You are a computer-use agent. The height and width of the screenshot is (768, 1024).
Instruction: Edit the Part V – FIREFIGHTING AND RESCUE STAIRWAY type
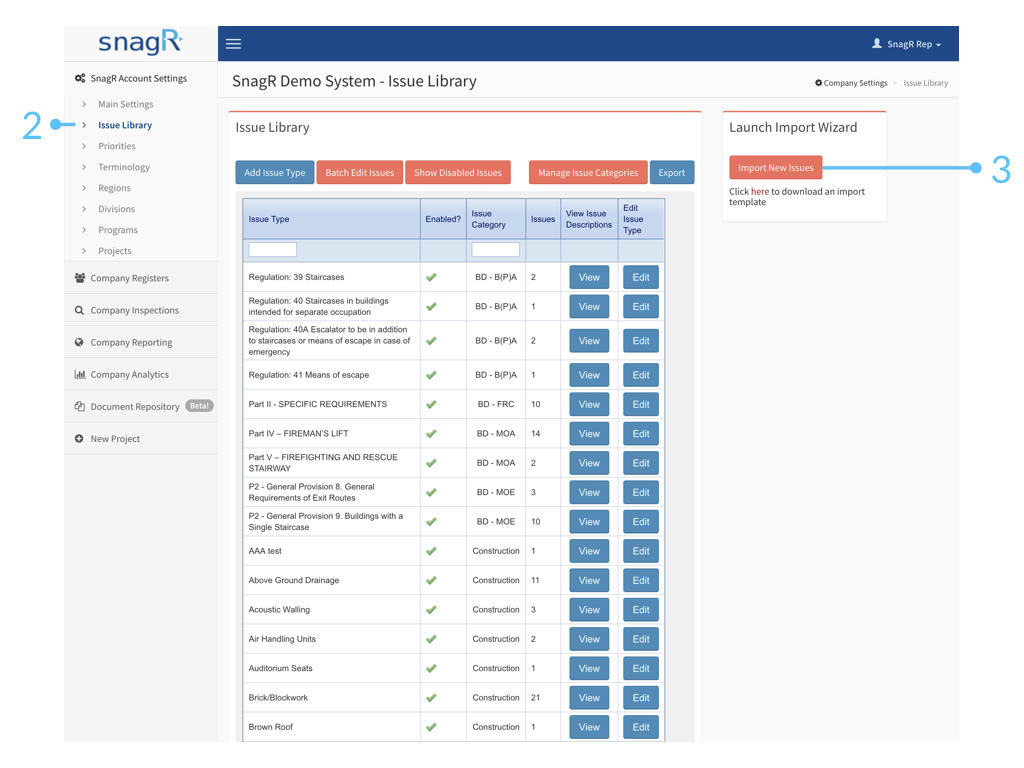tap(641, 463)
